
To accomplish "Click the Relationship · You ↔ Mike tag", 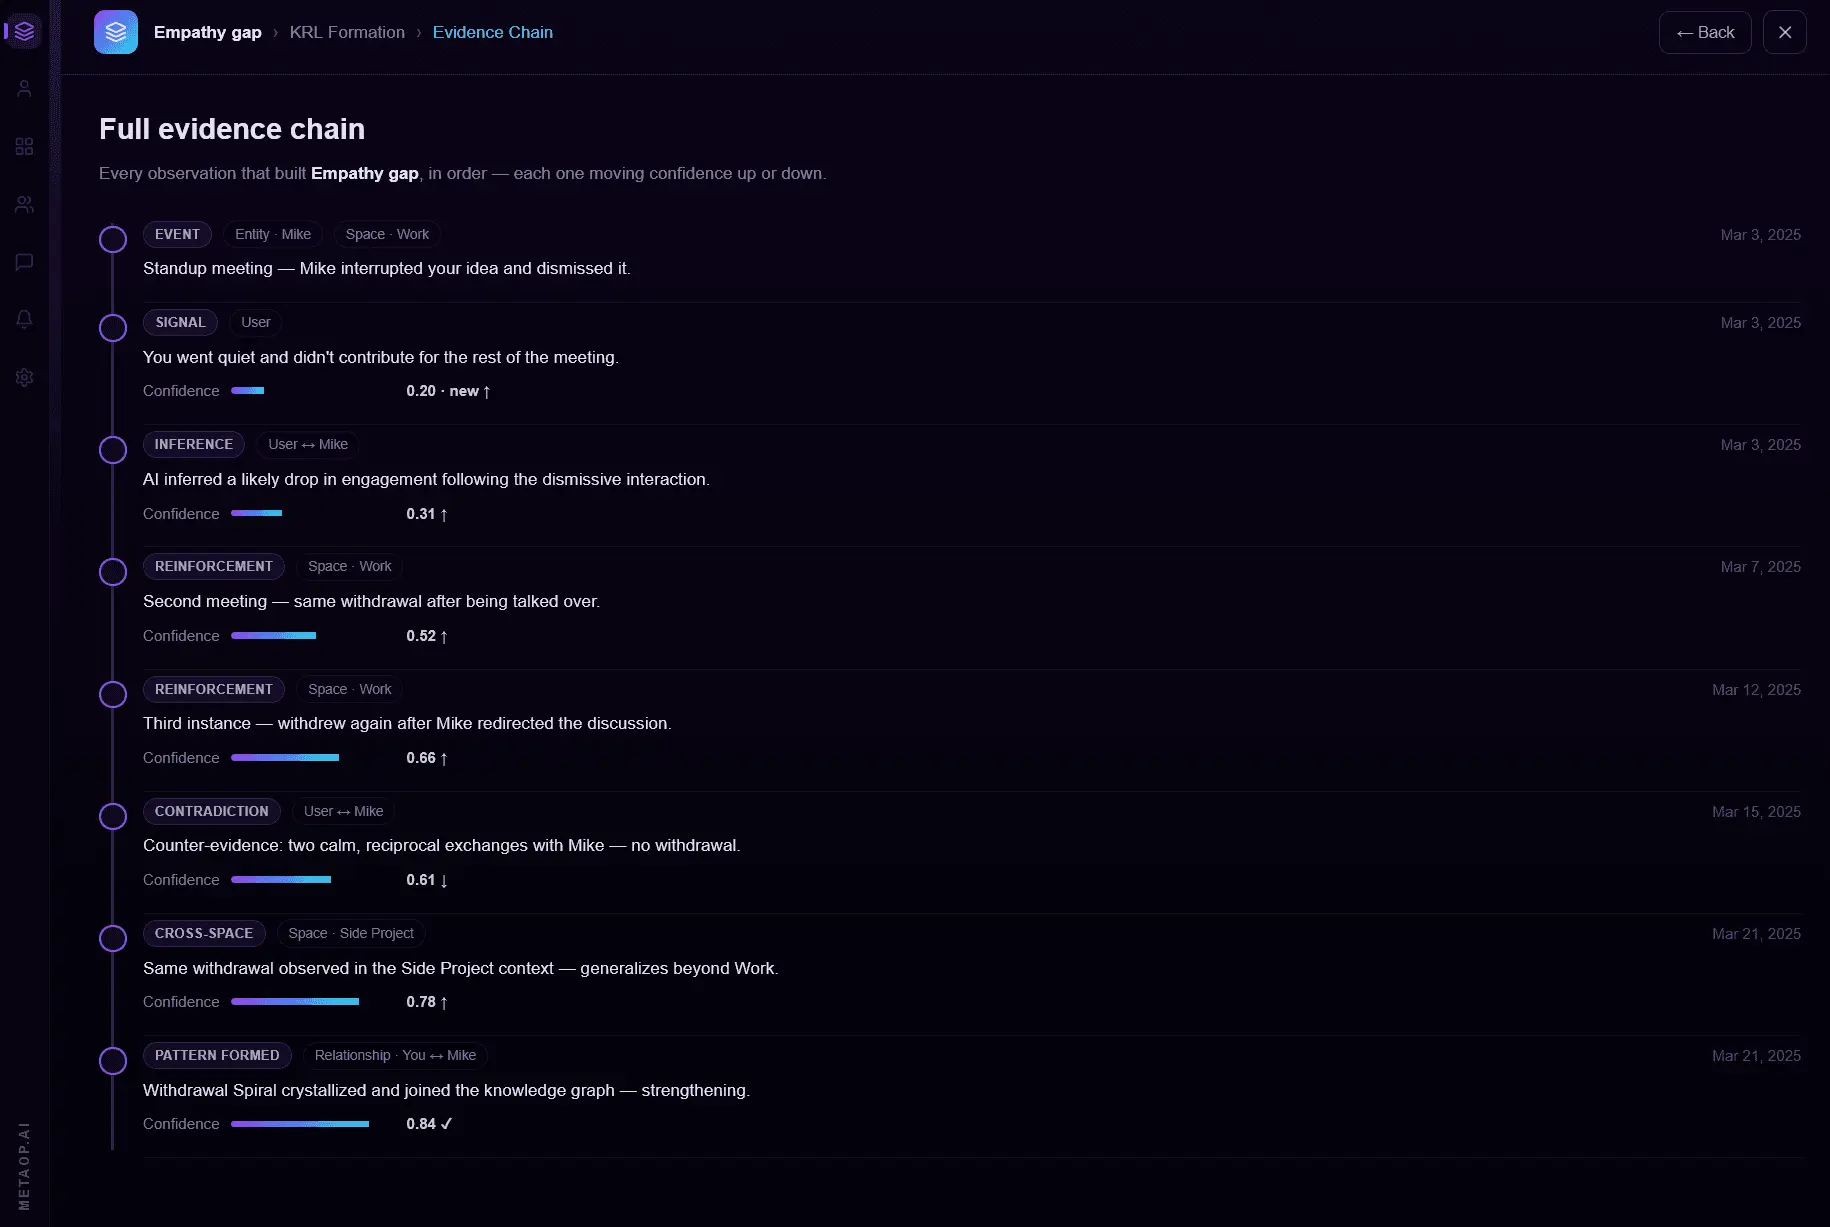I will pyautogui.click(x=395, y=1055).
